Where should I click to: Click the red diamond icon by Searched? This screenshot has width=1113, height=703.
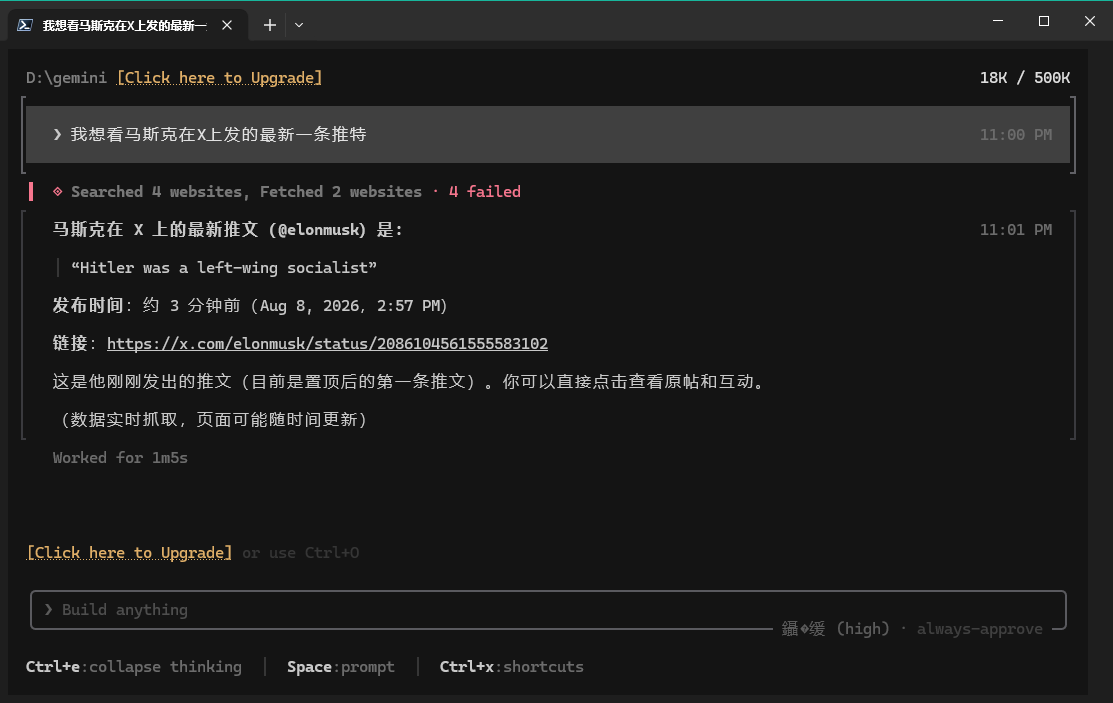coord(57,192)
